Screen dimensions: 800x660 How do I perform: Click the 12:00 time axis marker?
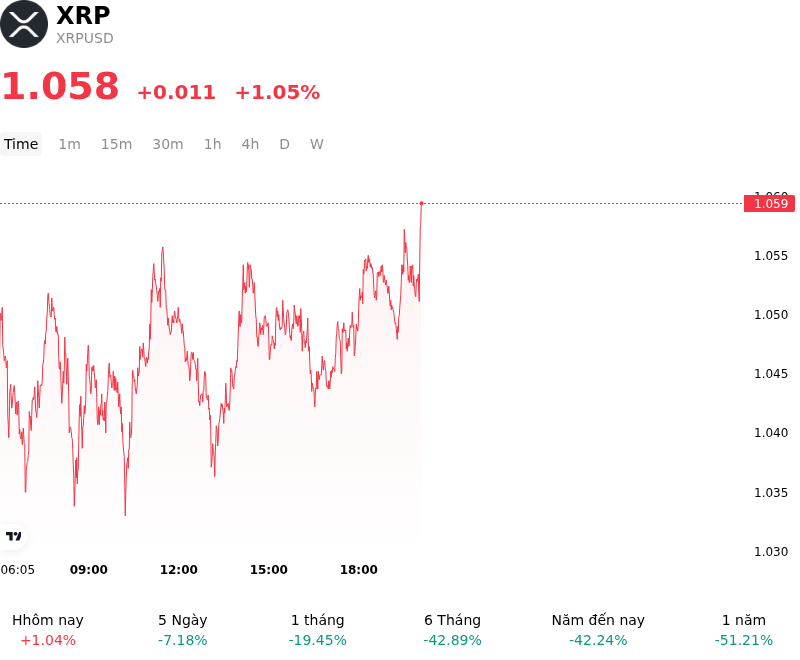(x=179, y=570)
